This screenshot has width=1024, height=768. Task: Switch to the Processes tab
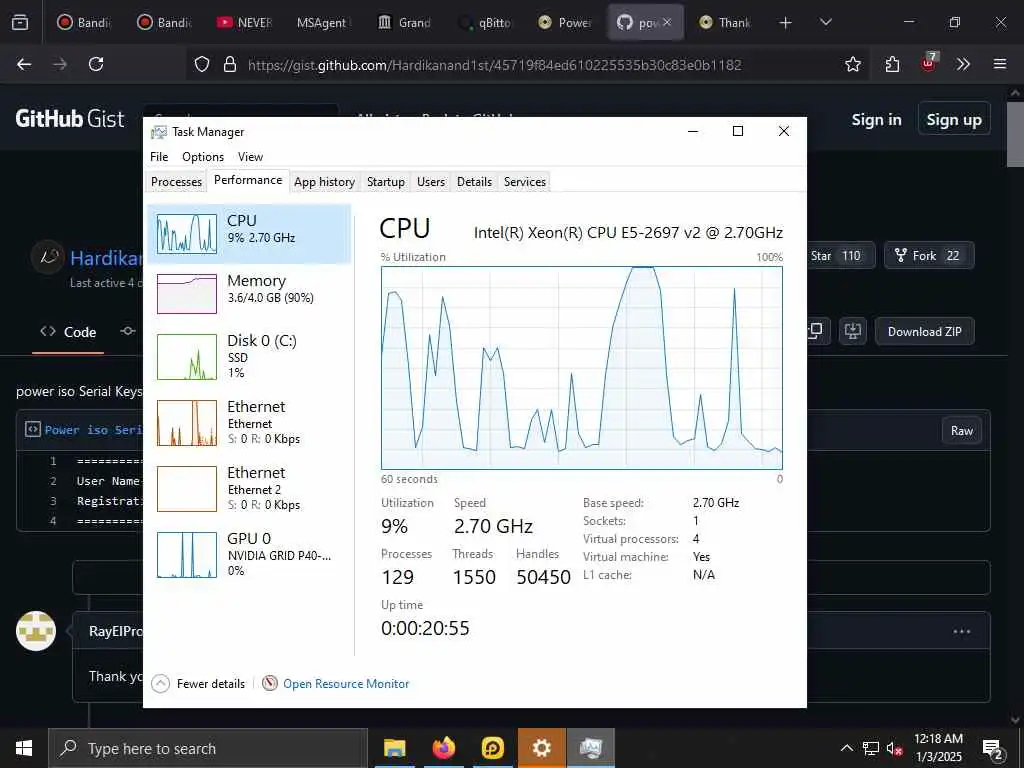pos(176,182)
